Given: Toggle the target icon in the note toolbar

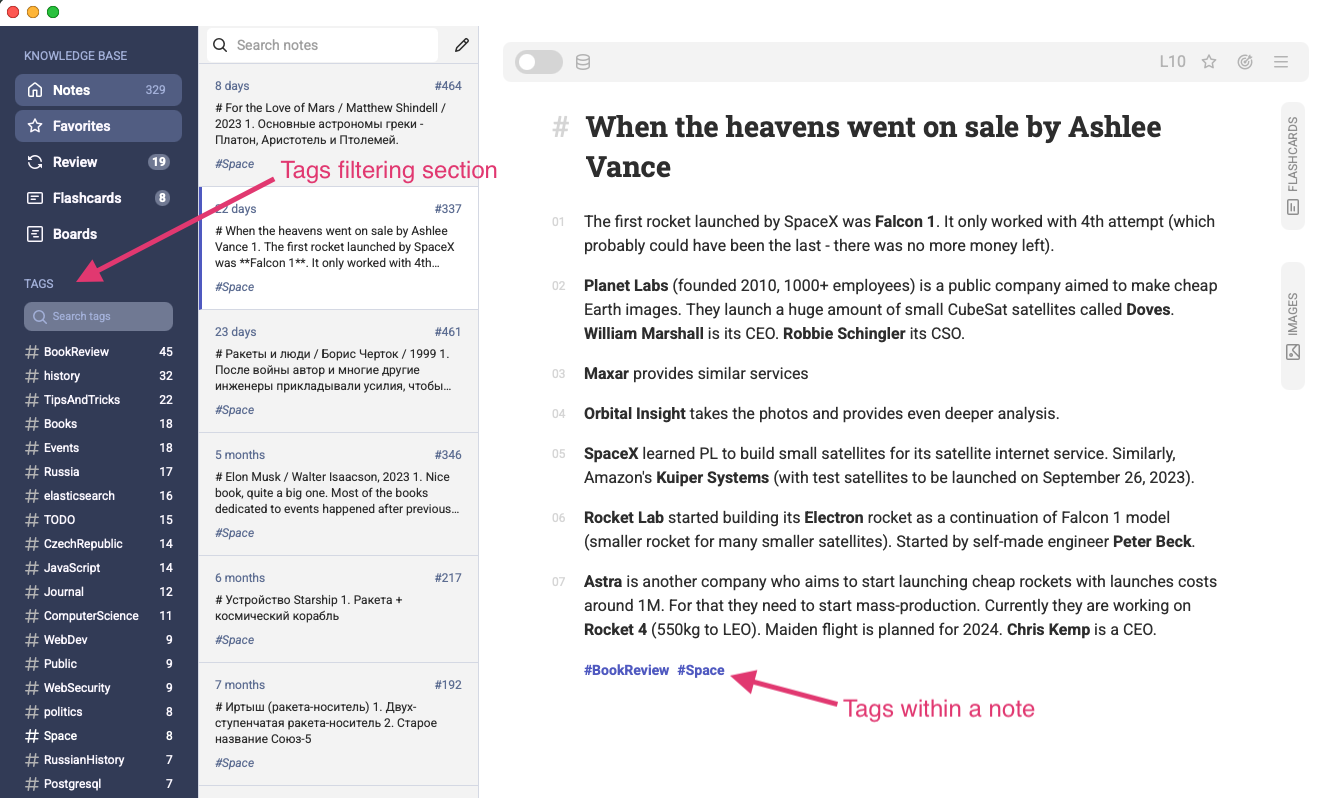Looking at the screenshot, I should [x=1245, y=61].
